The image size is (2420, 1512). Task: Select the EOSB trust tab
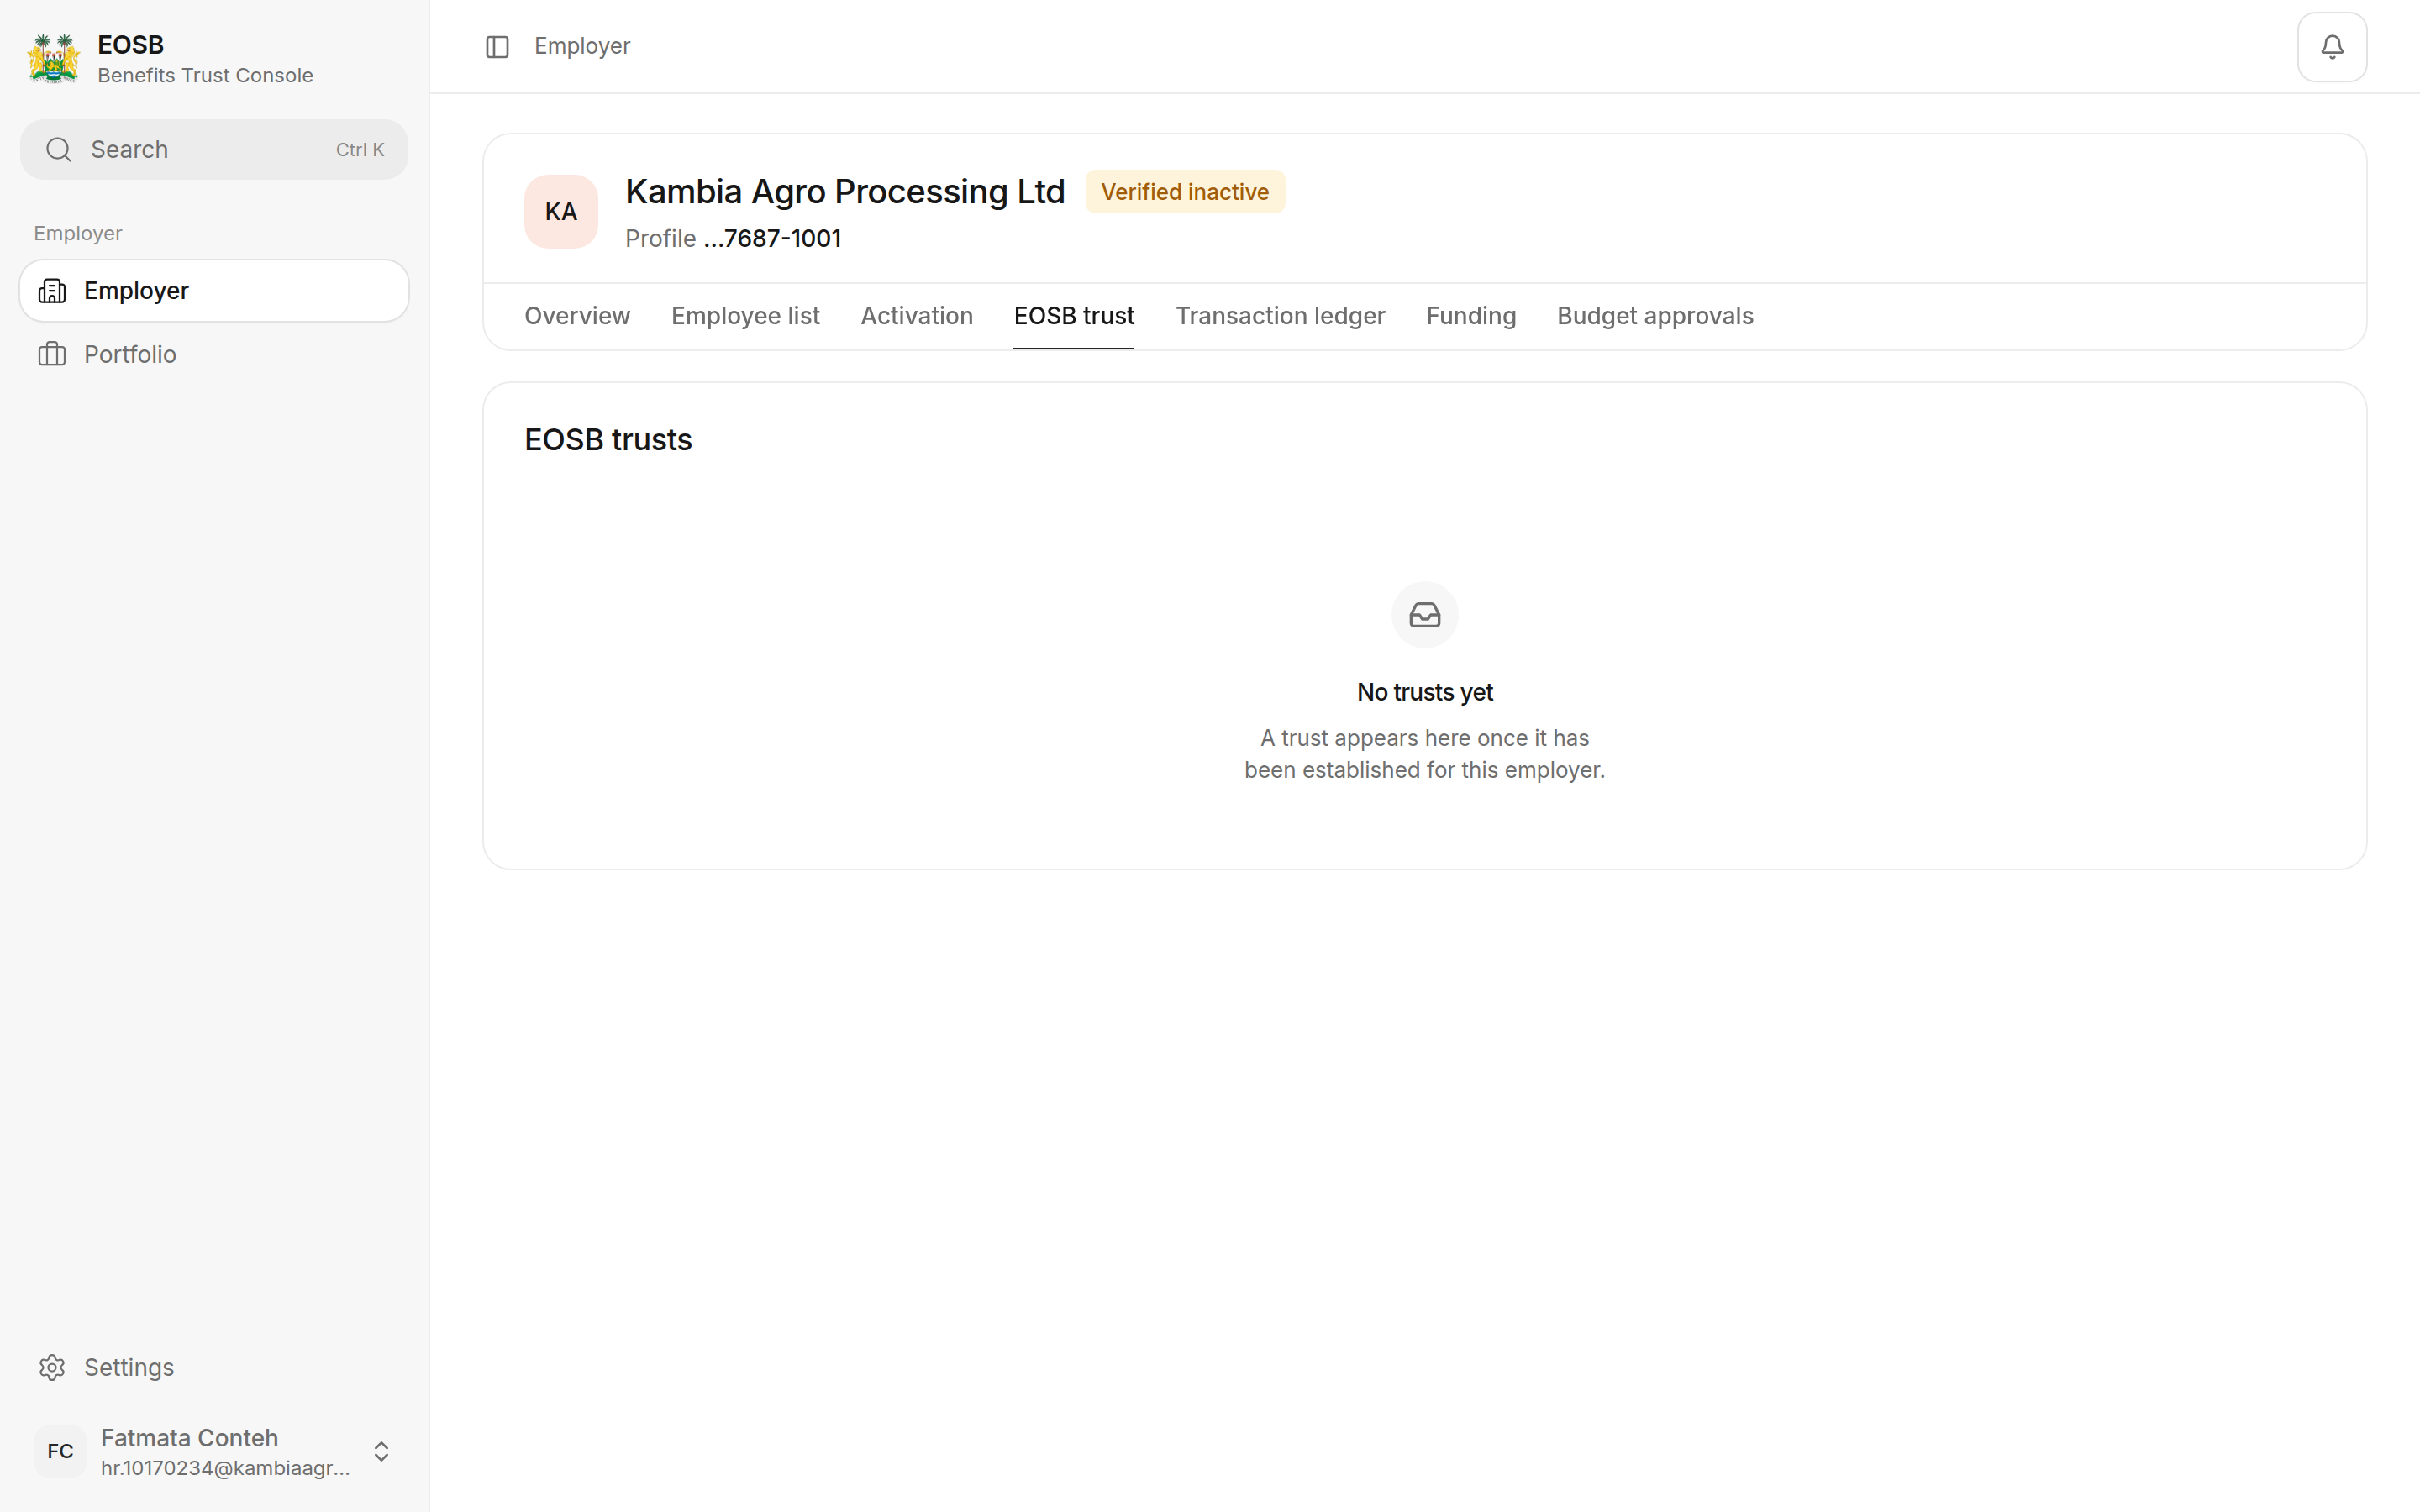[1074, 316]
